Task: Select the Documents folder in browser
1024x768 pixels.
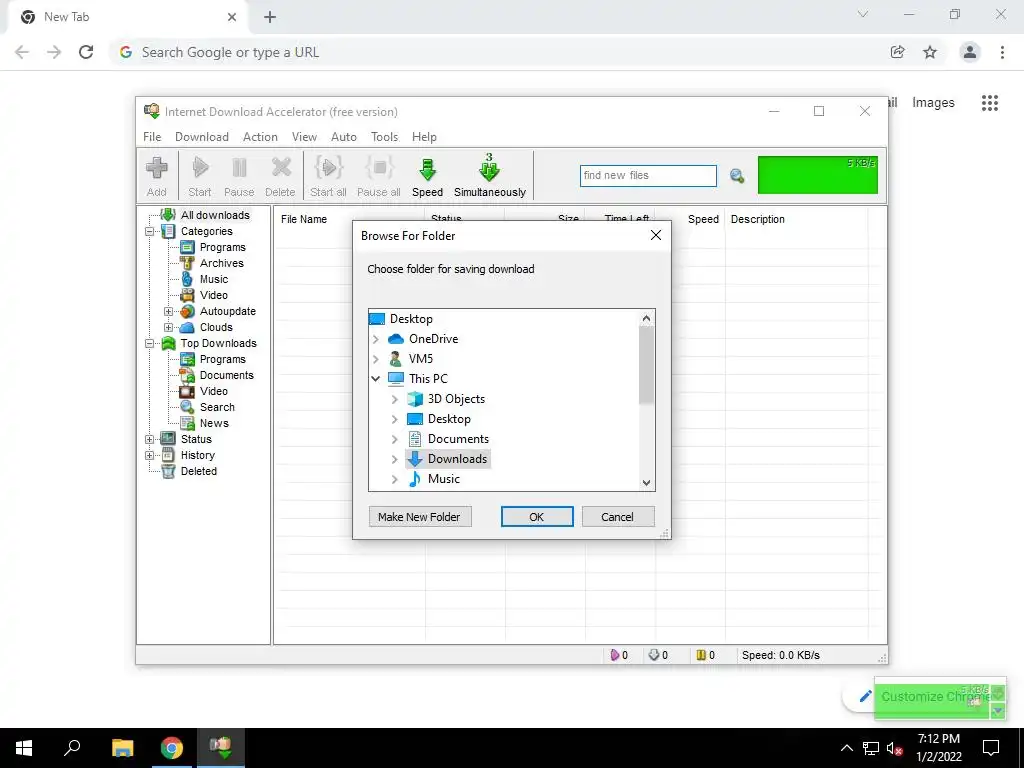Action: (458, 439)
